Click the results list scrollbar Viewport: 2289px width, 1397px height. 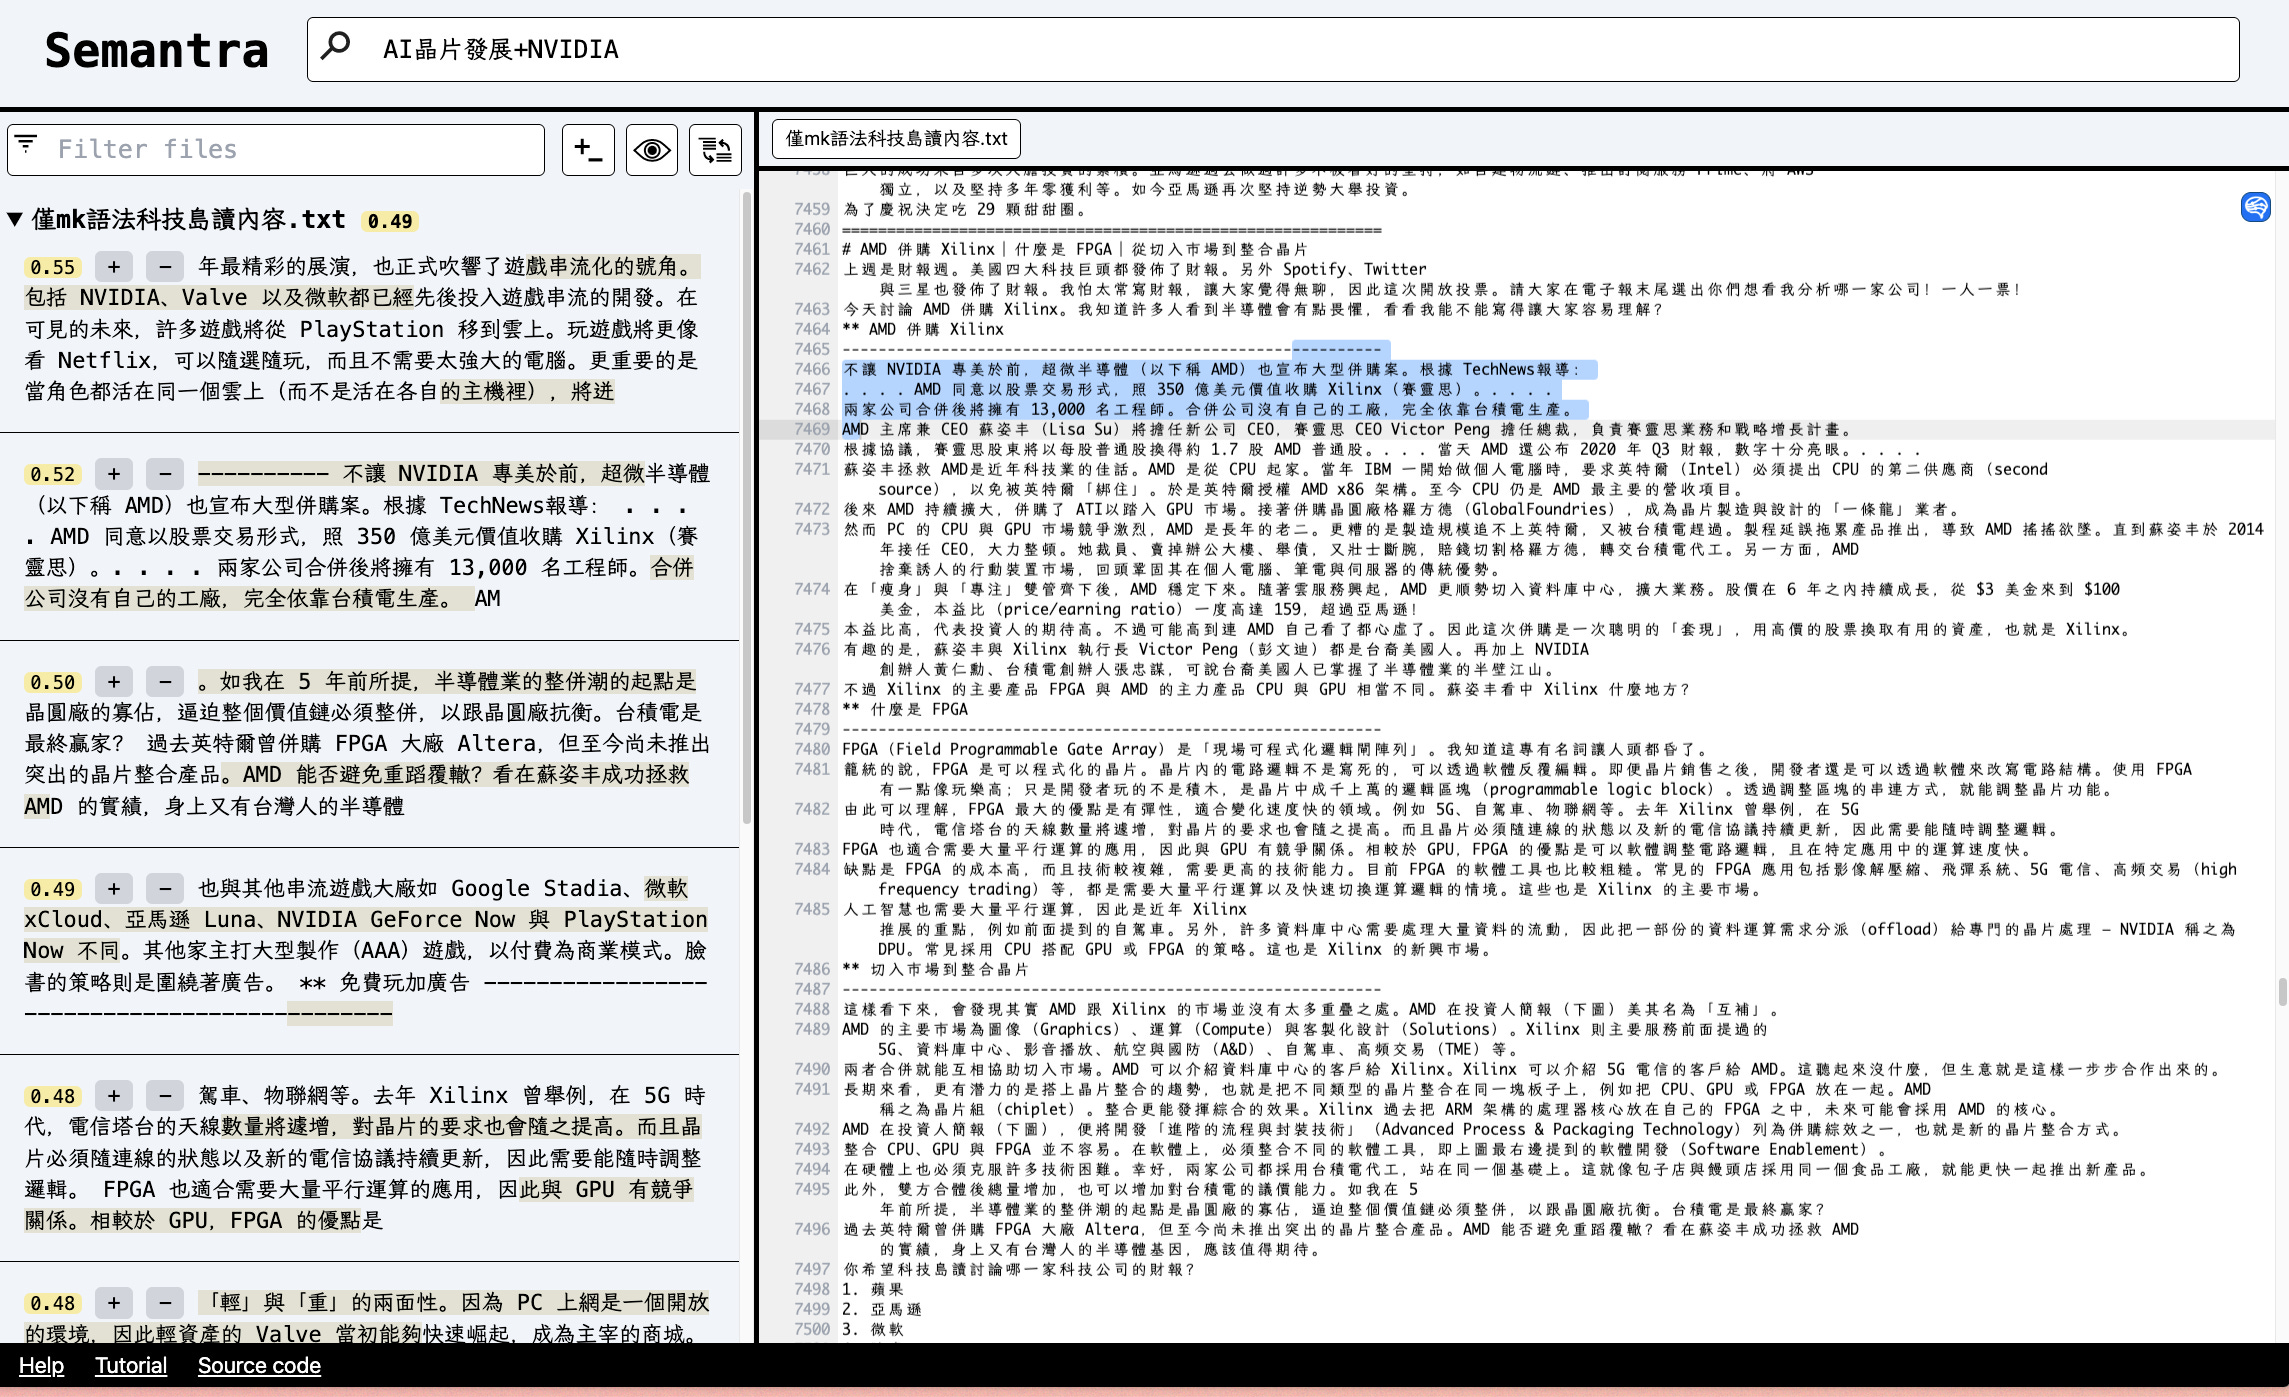tap(746, 510)
